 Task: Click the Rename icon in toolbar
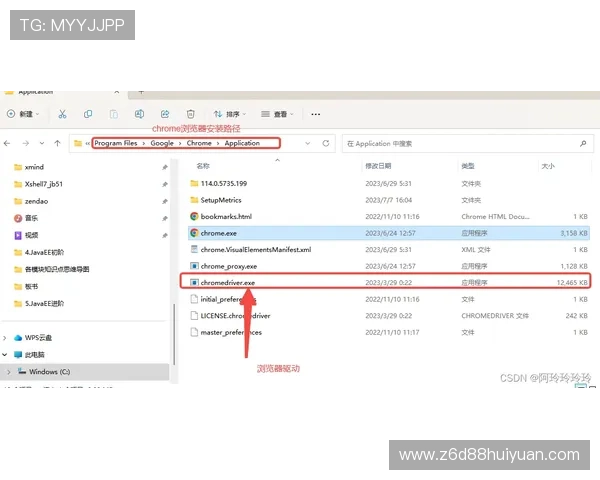(x=139, y=114)
